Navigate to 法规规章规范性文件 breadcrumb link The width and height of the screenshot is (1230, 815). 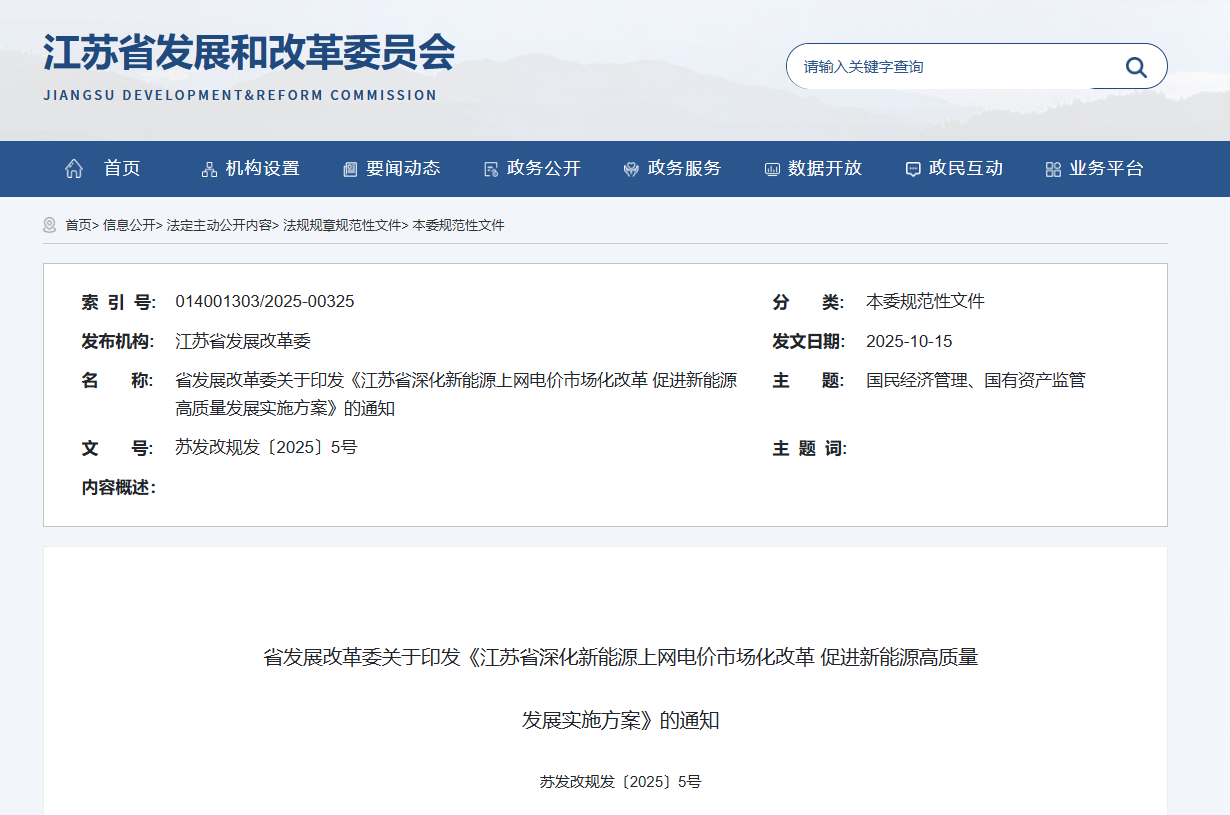[342, 226]
